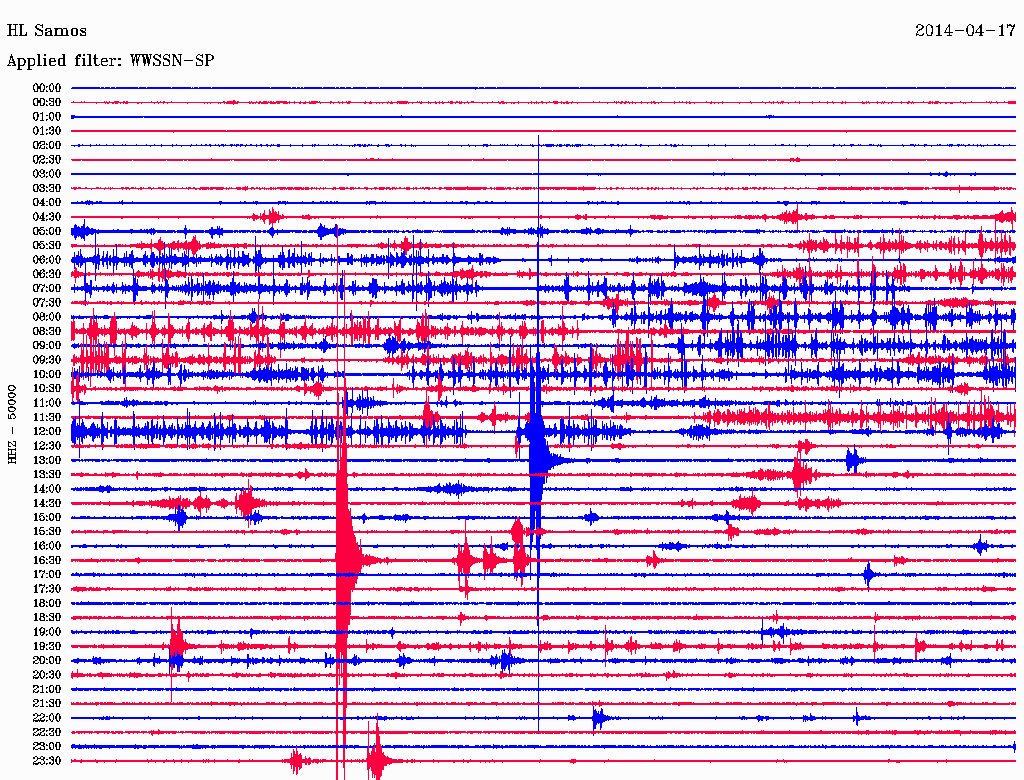The height and width of the screenshot is (780, 1024).
Task: Click the '14:30' time label
Action: (47, 503)
